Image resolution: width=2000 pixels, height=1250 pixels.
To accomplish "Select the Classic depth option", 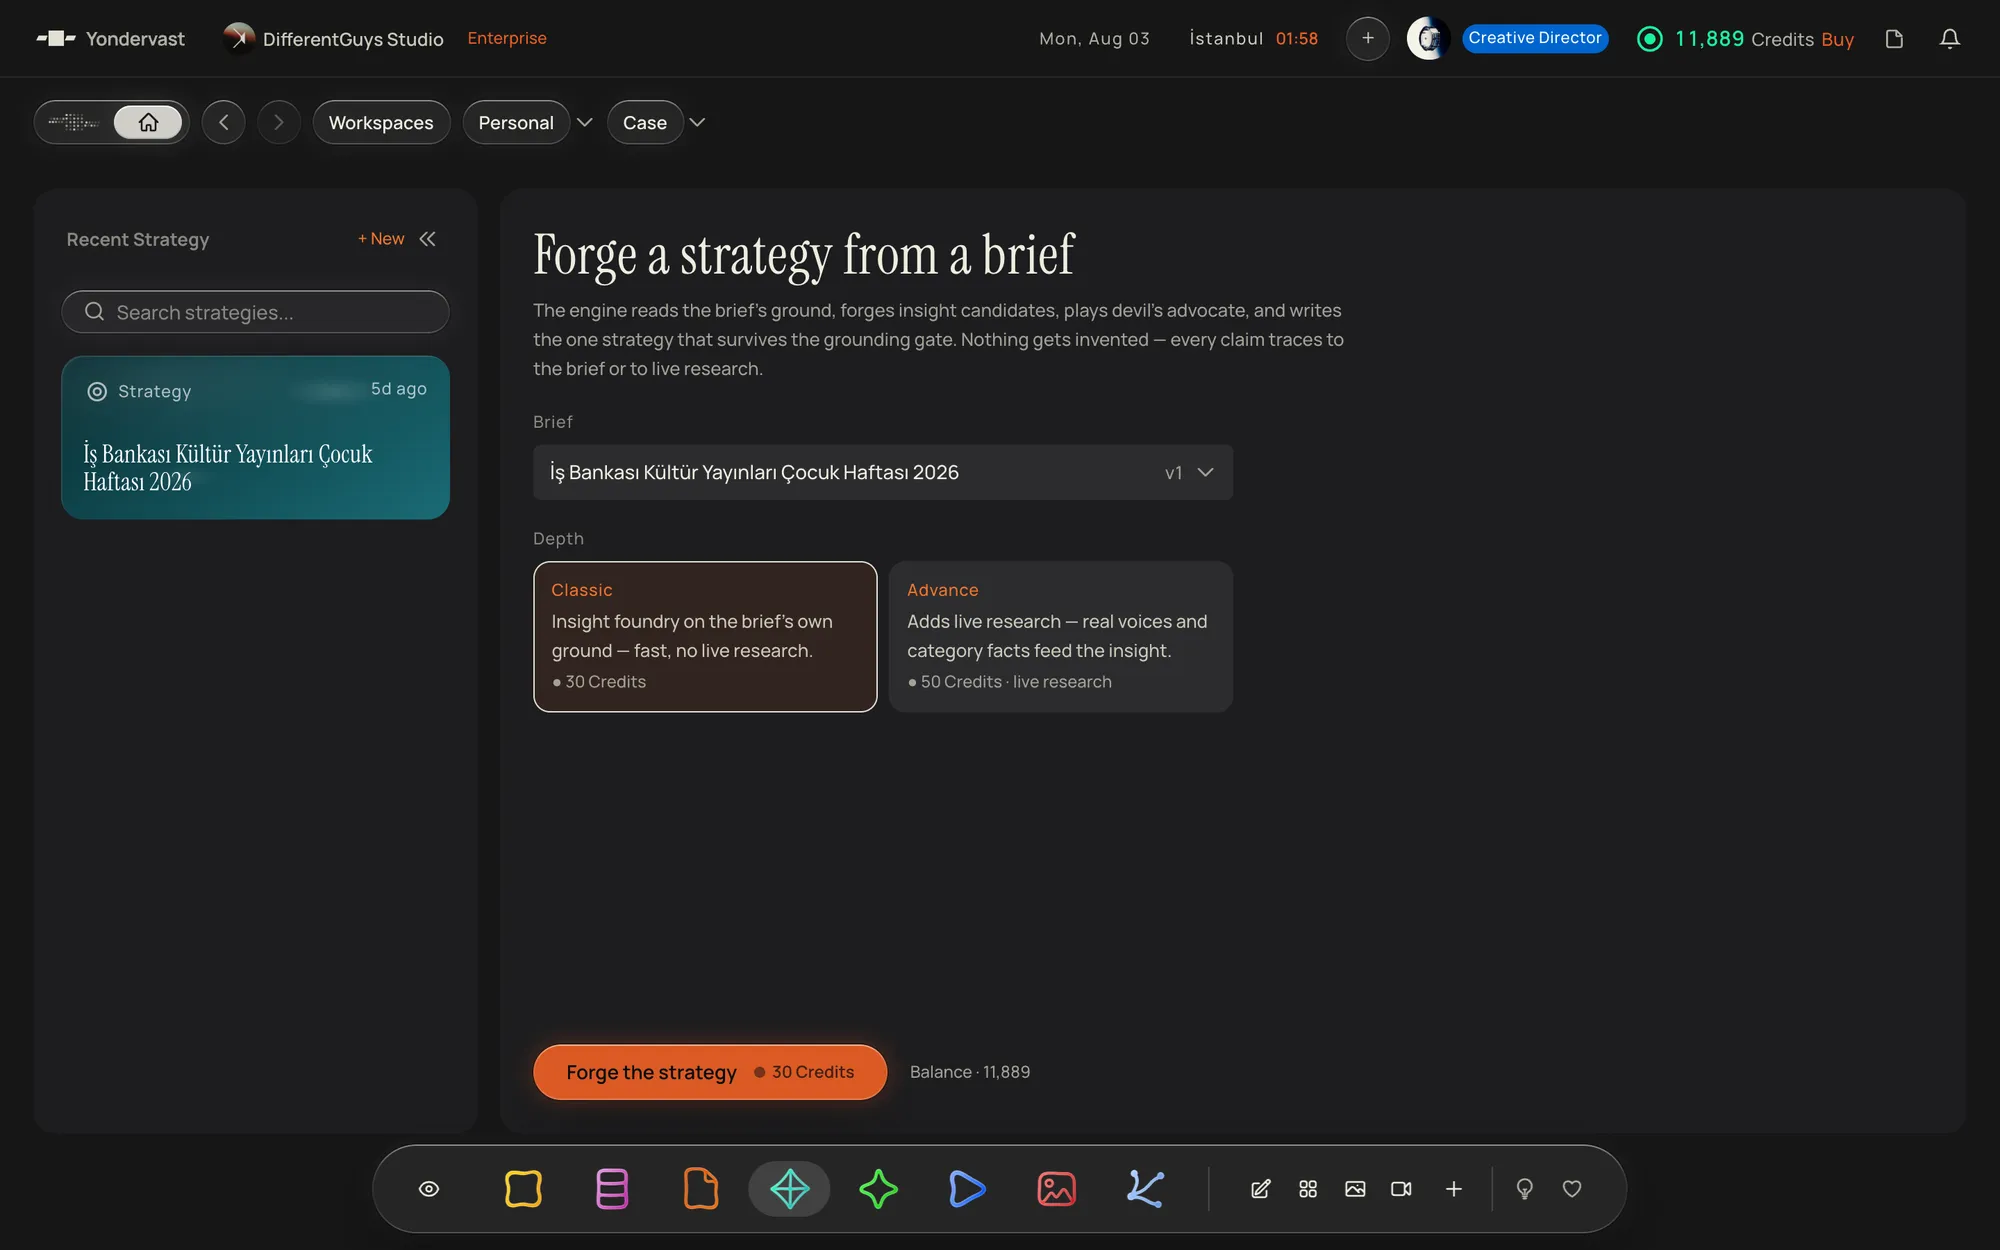I will [705, 636].
